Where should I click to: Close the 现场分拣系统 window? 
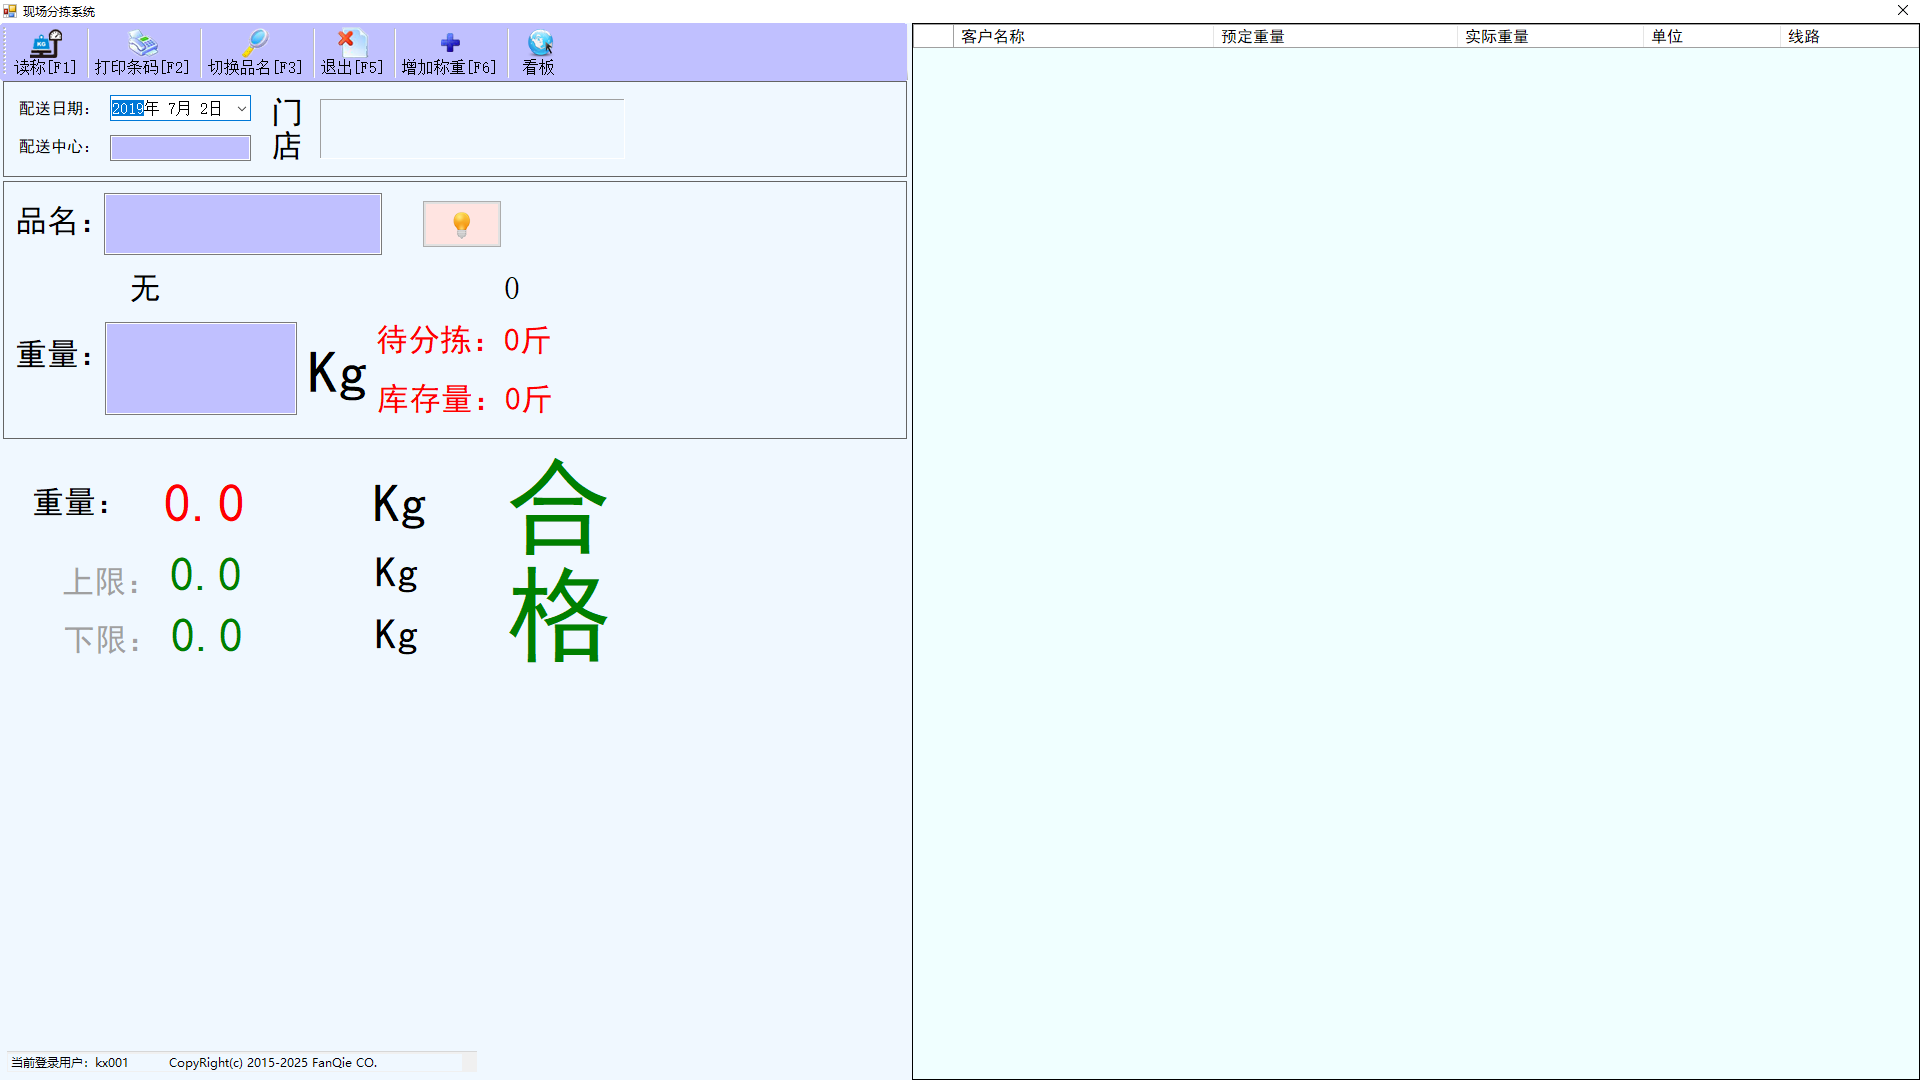[1902, 11]
